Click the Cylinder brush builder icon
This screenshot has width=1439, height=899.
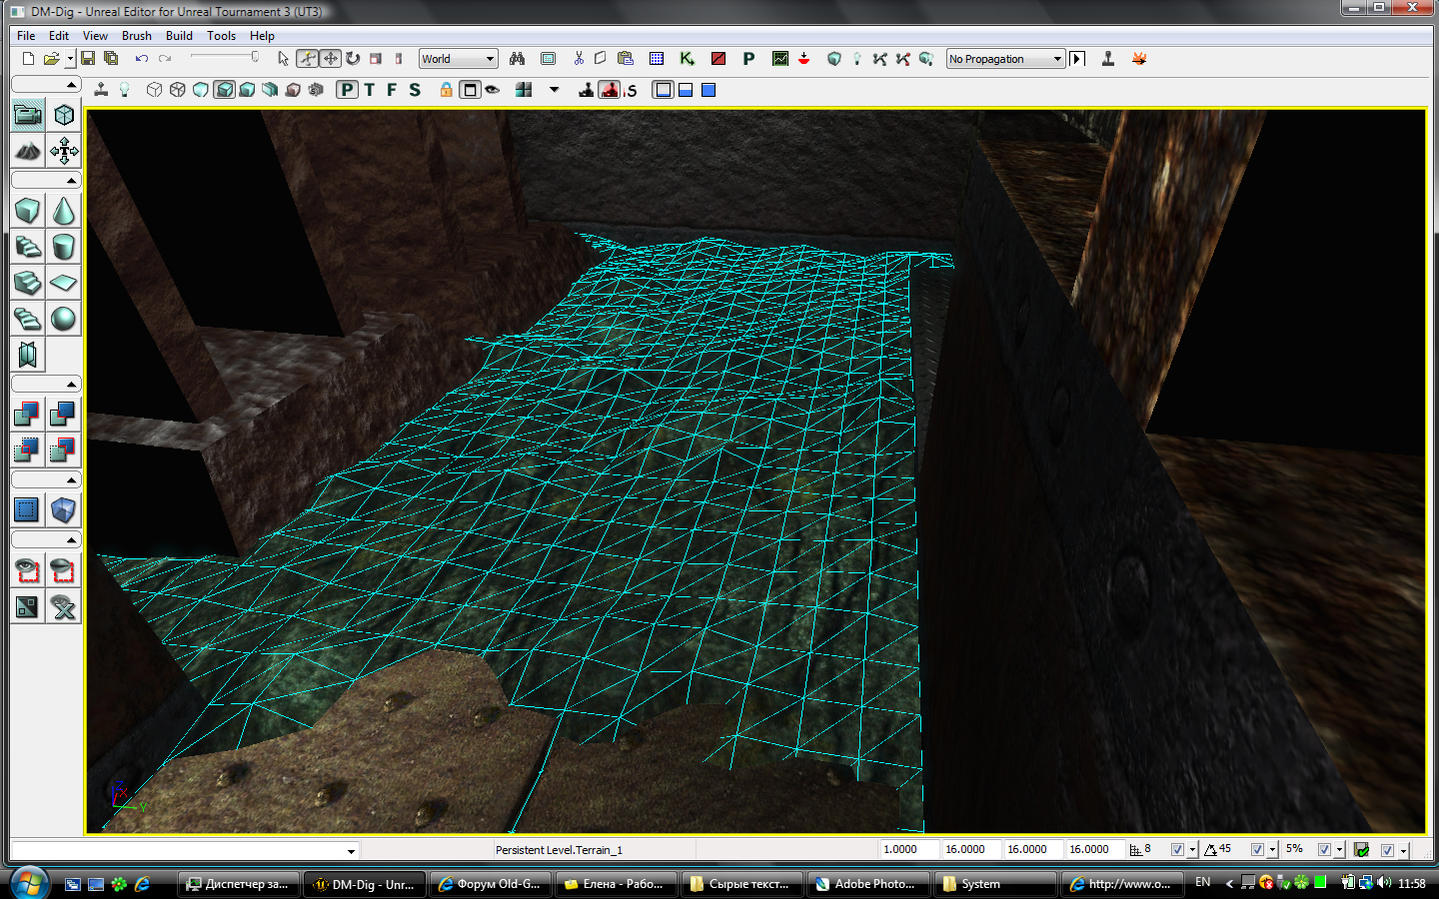pos(63,247)
